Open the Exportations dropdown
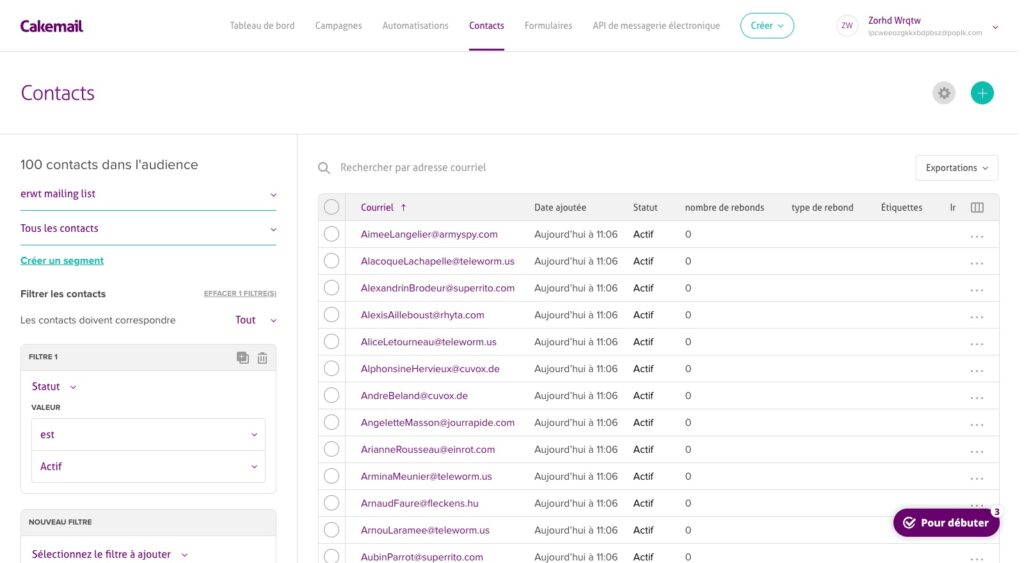The image size is (1024, 563). pyautogui.click(x=957, y=168)
